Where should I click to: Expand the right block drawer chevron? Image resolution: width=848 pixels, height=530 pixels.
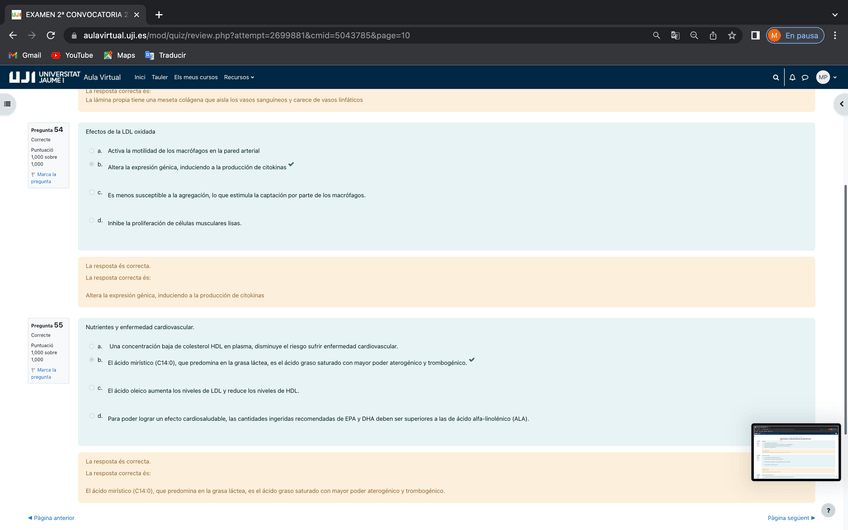pyautogui.click(x=841, y=103)
